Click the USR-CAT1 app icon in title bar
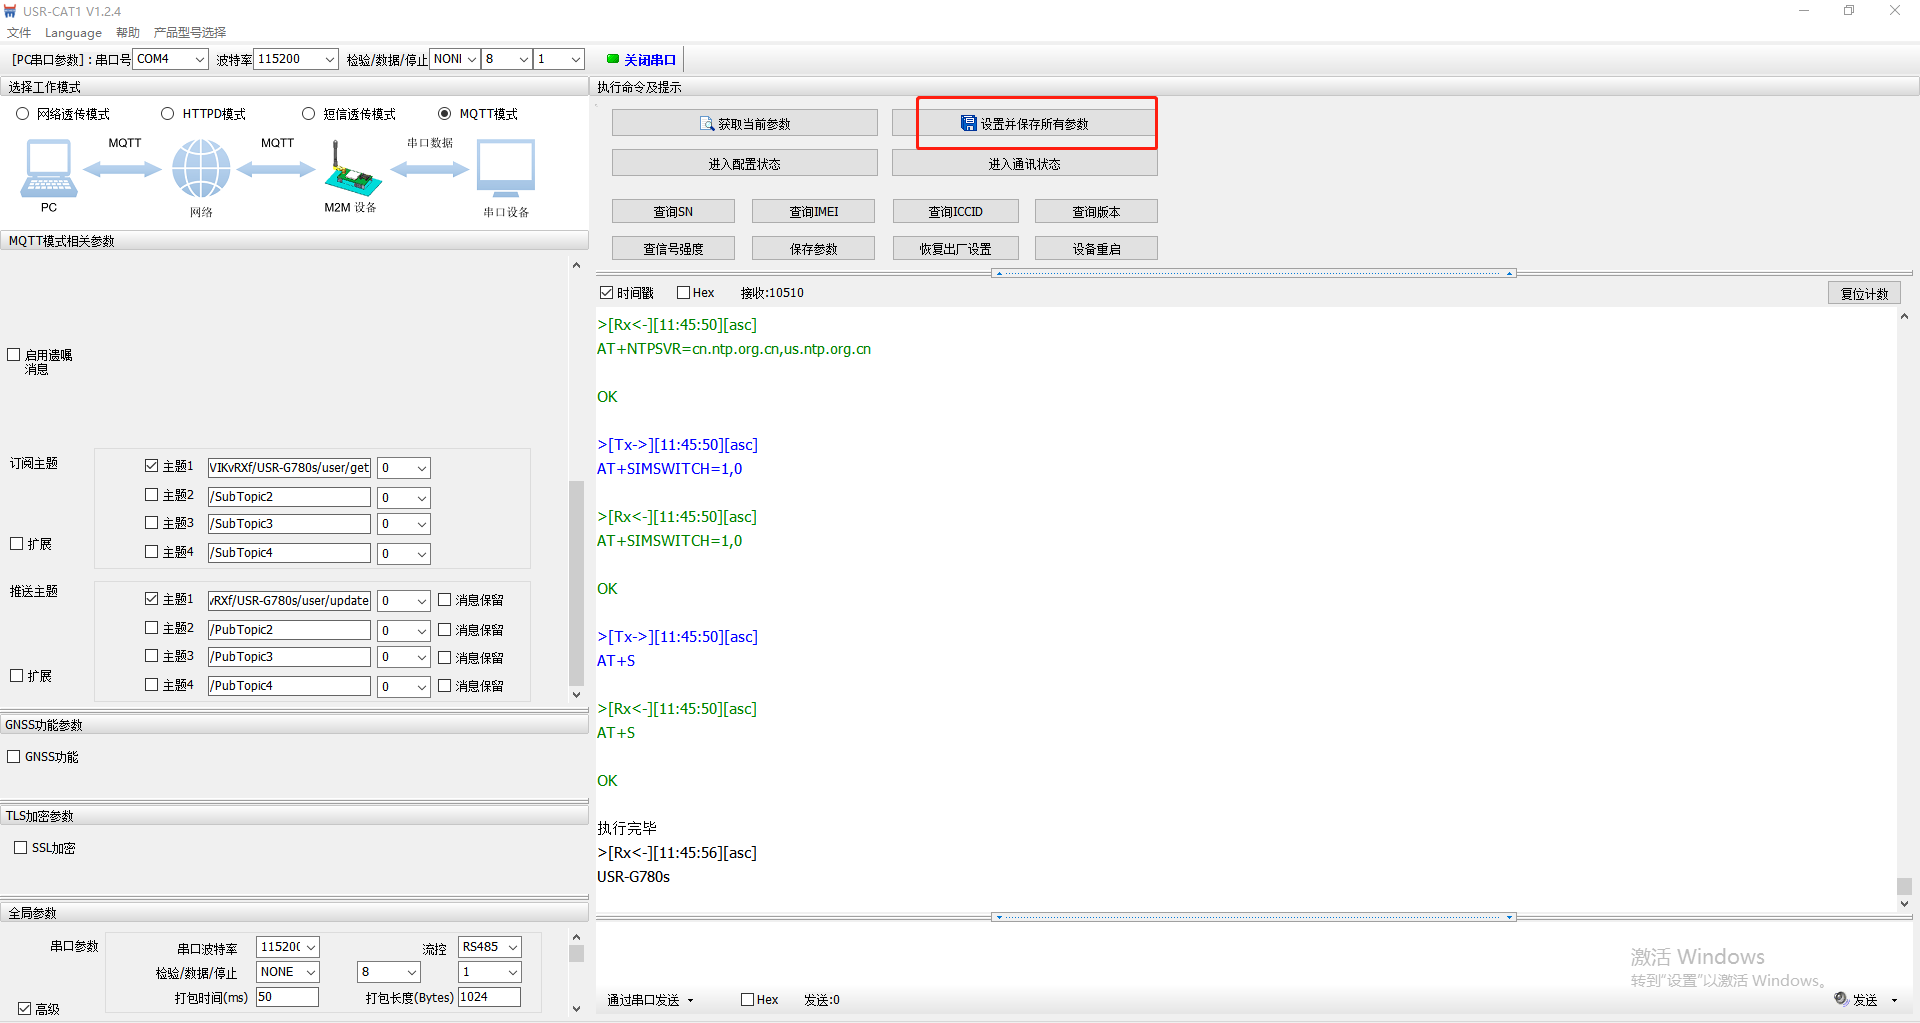The height and width of the screenshot is (1023, 1920). [x=11, y=11]
